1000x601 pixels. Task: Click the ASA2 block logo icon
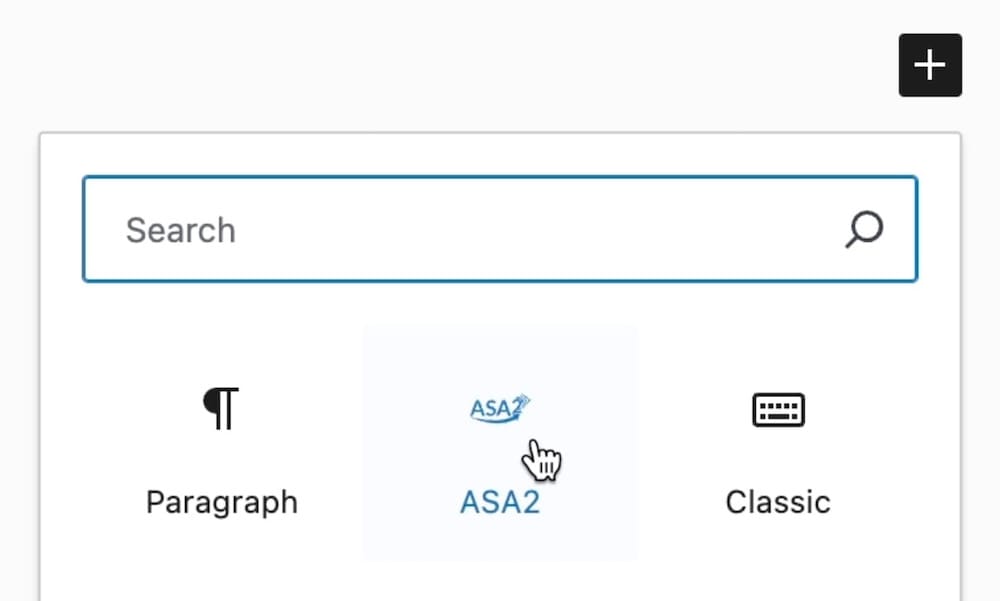click(x=498, y=408)
